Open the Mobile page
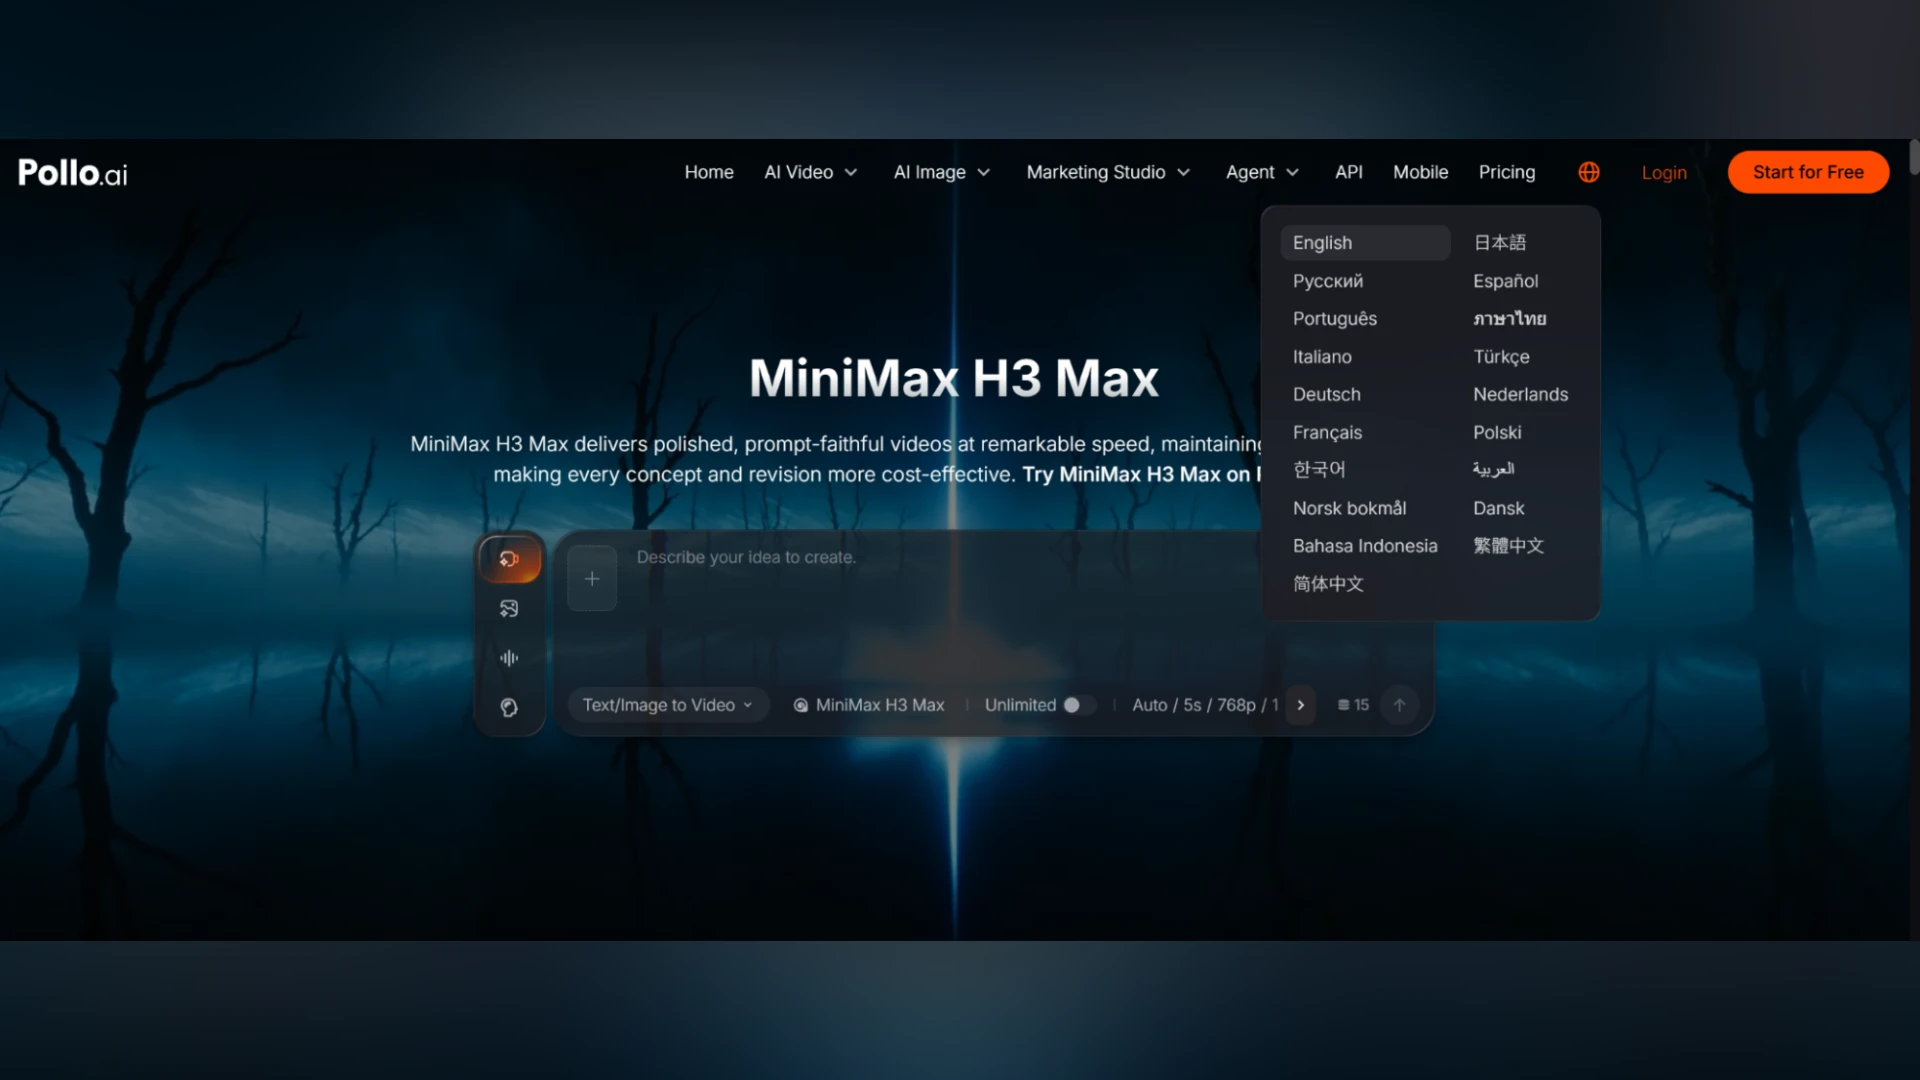 coord(1420,172)
